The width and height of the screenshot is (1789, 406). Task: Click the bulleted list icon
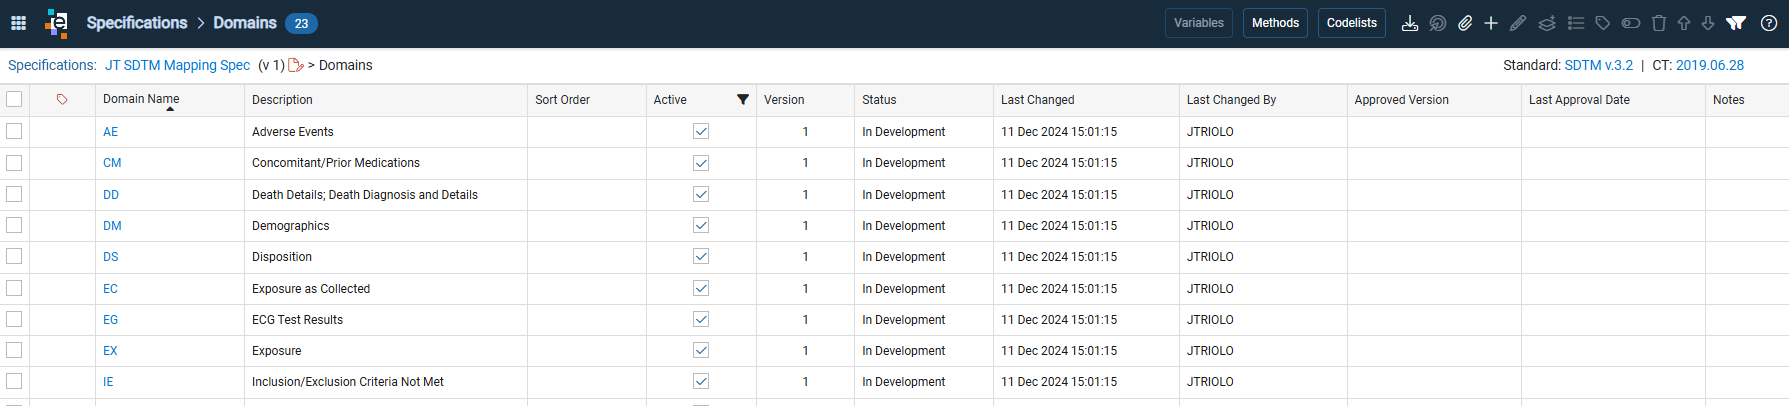1576,23
